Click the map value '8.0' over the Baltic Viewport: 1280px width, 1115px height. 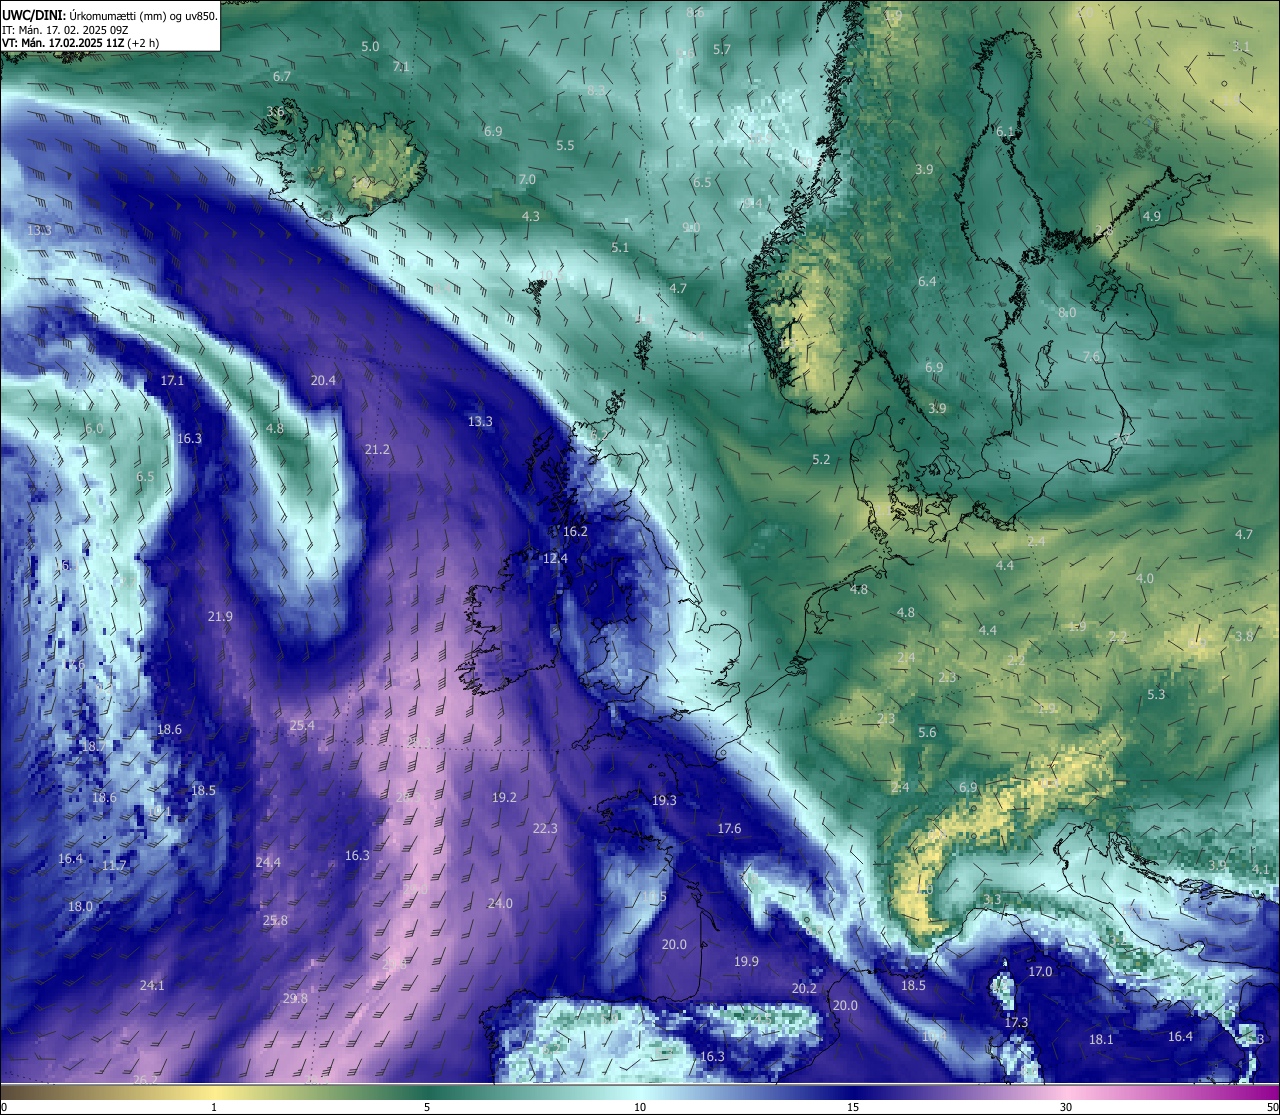click(x=1067, y=312)
